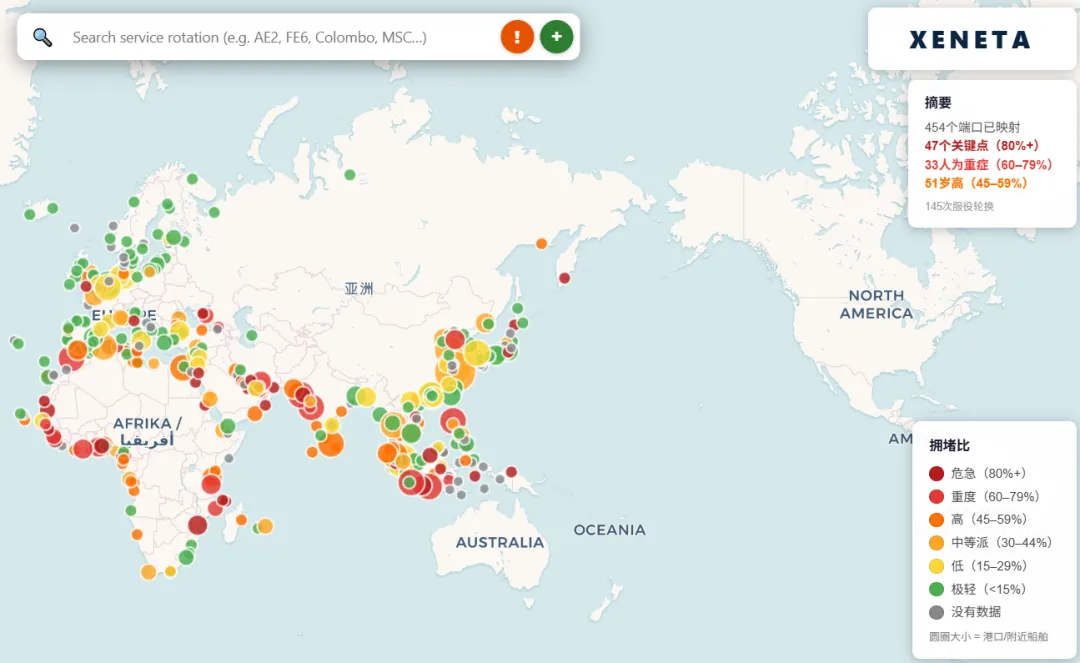Open the XENETA logo link
The image size is (1080, 663).
coord(970,39)
